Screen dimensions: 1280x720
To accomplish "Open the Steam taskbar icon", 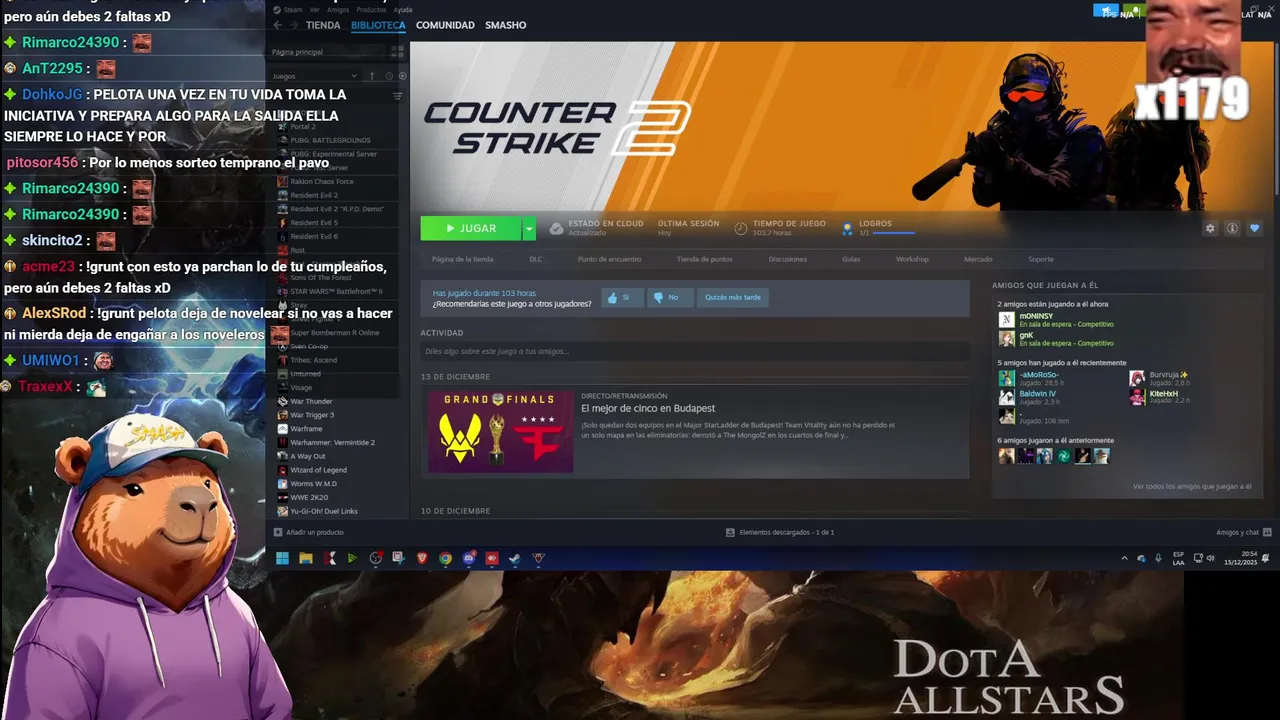I will (x=515, y=559).
